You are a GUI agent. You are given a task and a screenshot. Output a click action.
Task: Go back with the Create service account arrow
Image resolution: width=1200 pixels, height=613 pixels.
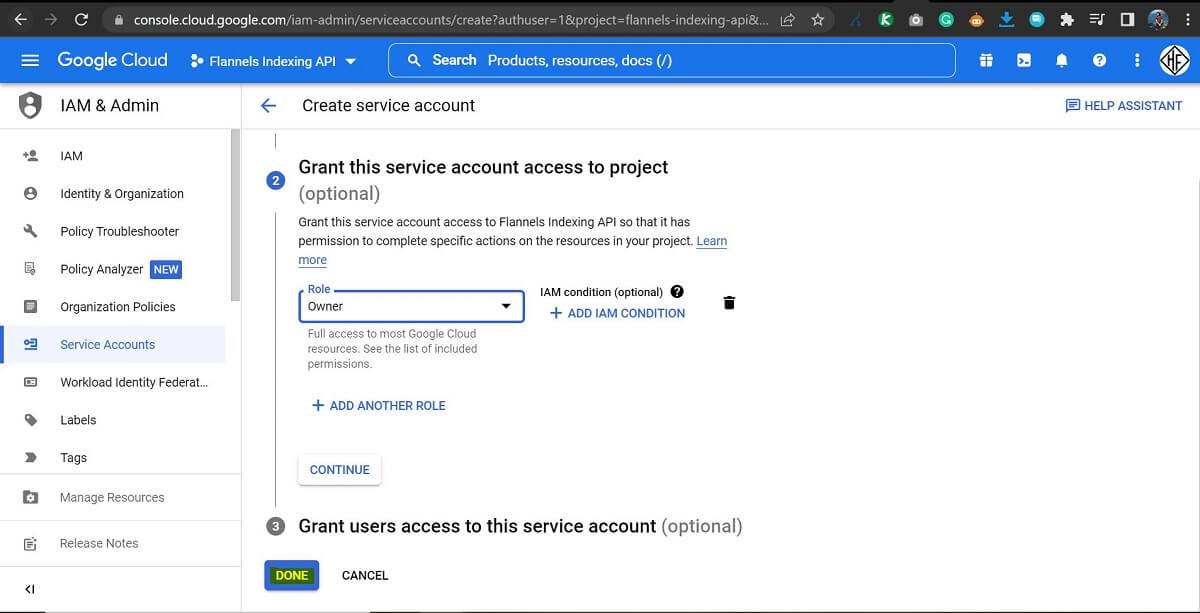pyautogui.click(x=268, y=105)
